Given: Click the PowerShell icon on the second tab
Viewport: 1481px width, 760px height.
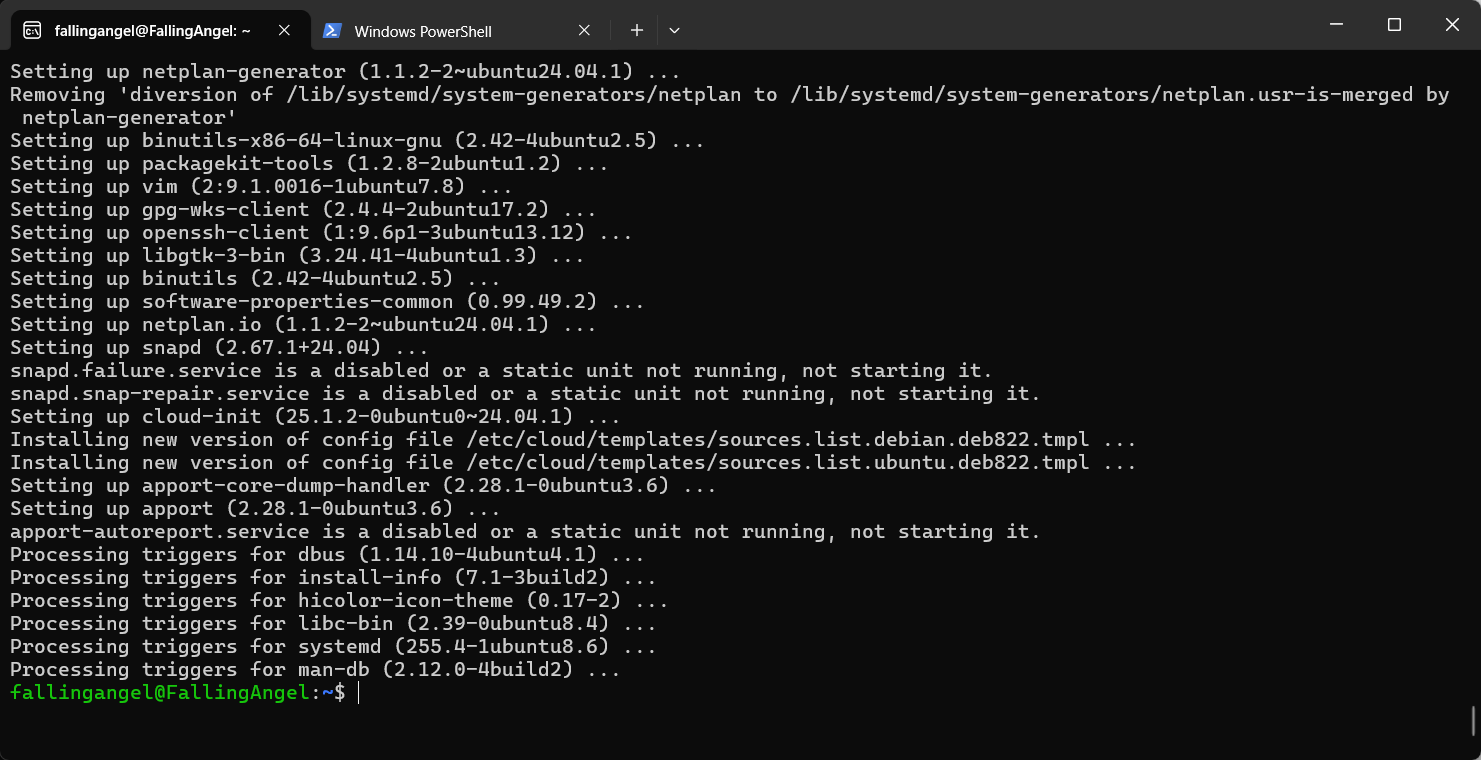Looking at the screenshot, I should (332, 31).
